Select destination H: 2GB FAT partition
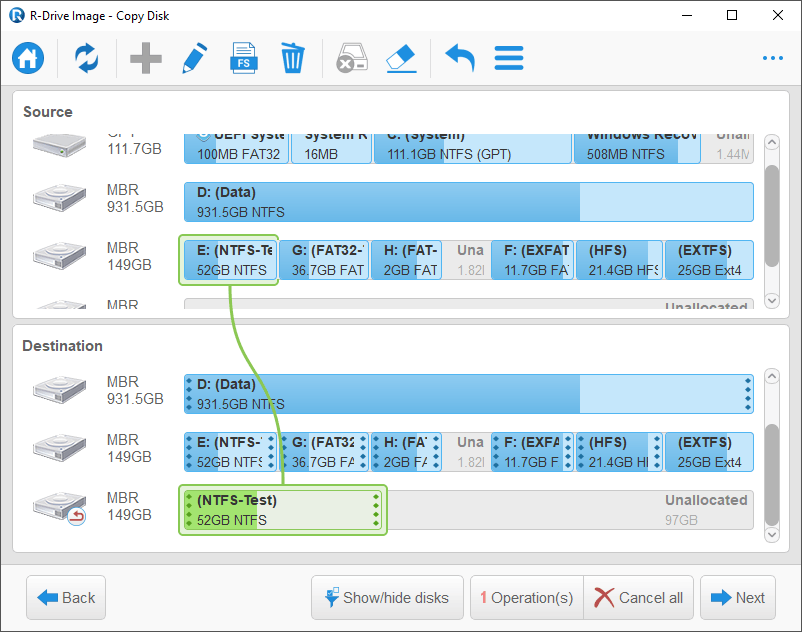The height and width of the screenshot is (632, 802). [x=407, y=452]
